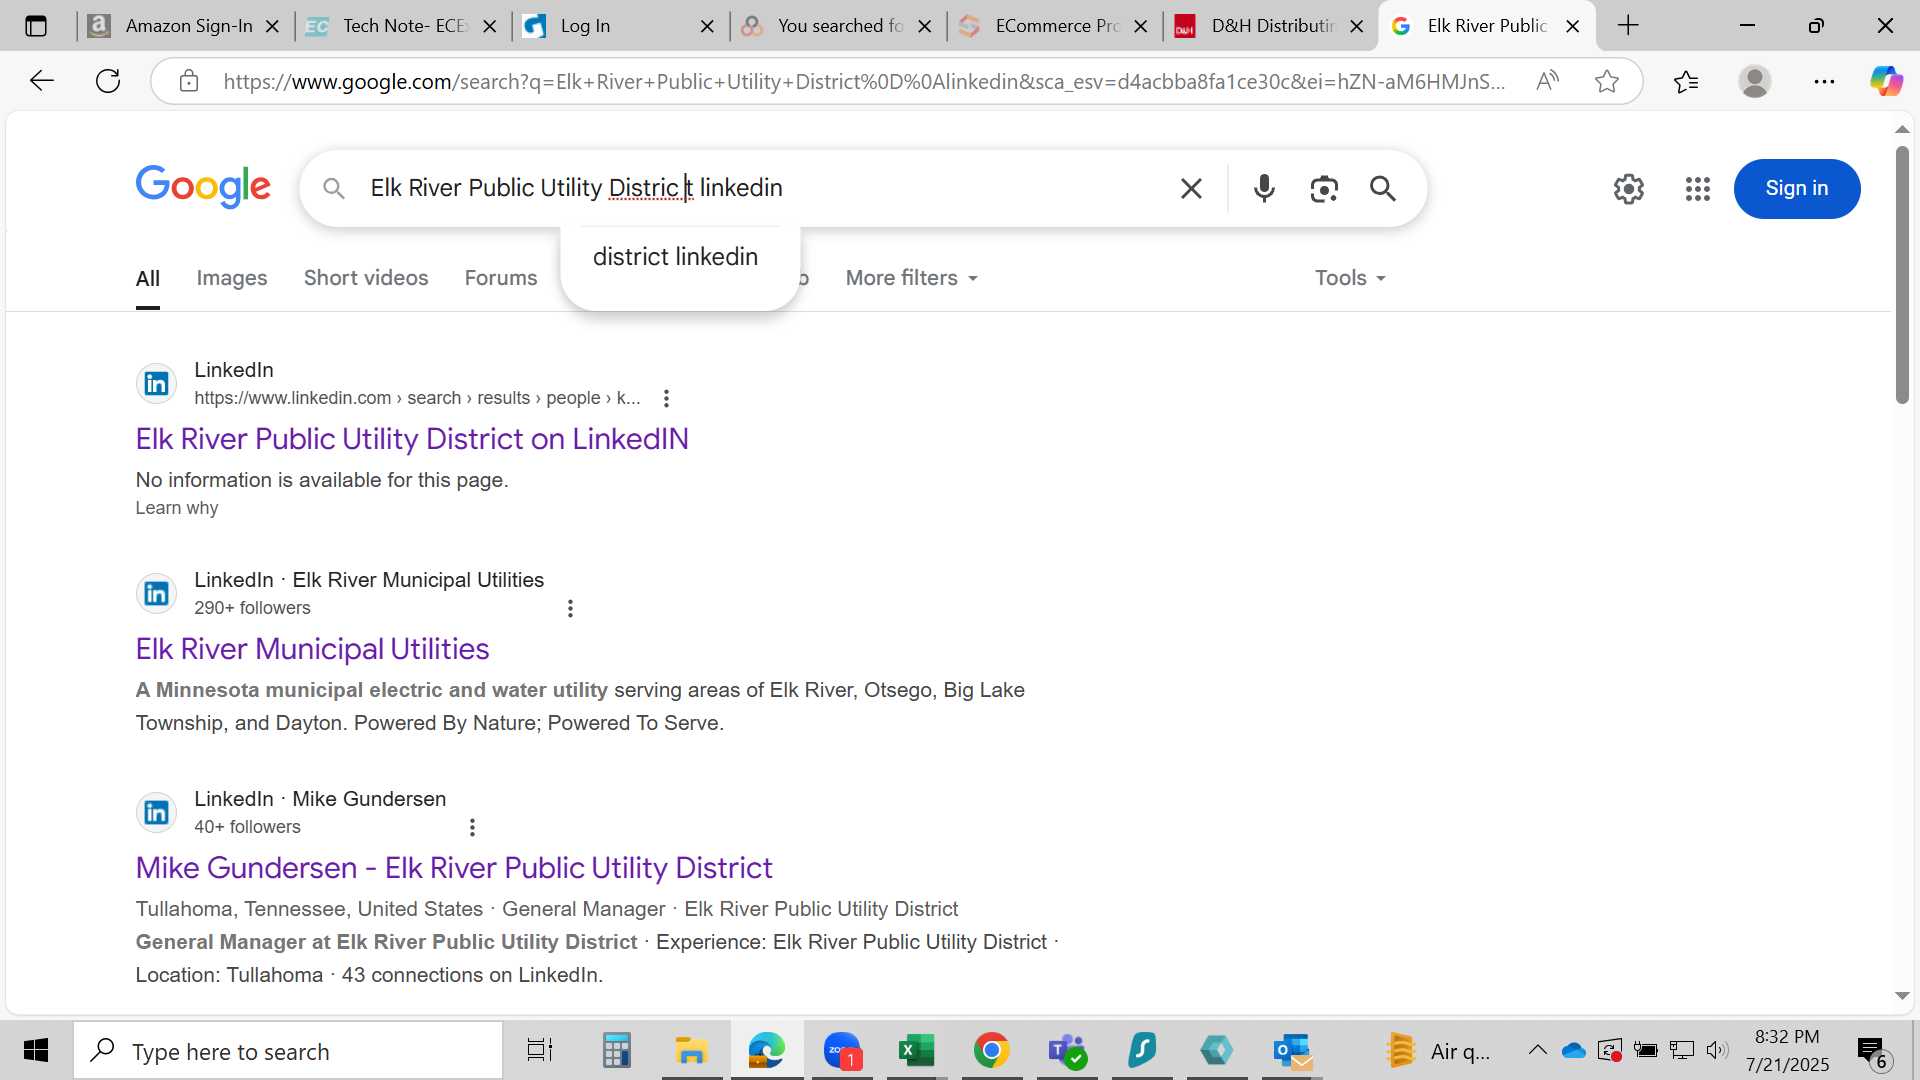1920x1080 pixels.
Task: Open the Air quality weather widget
Action: (1438, 1051)
